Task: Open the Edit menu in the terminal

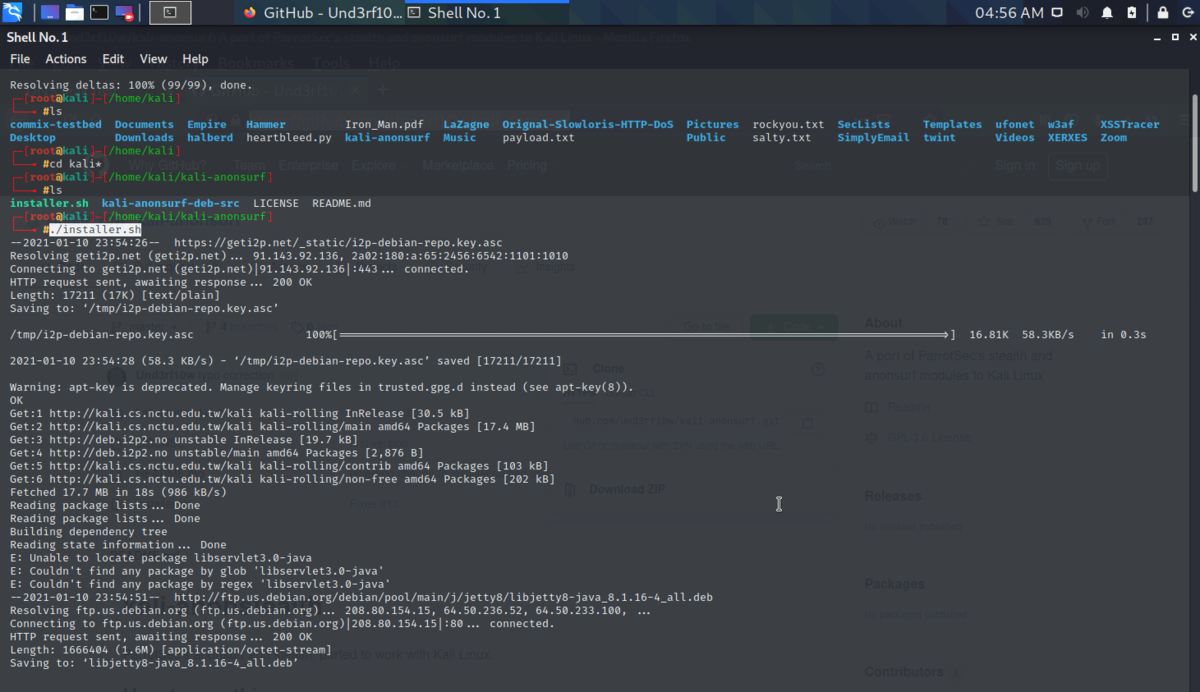Action: 113,59
